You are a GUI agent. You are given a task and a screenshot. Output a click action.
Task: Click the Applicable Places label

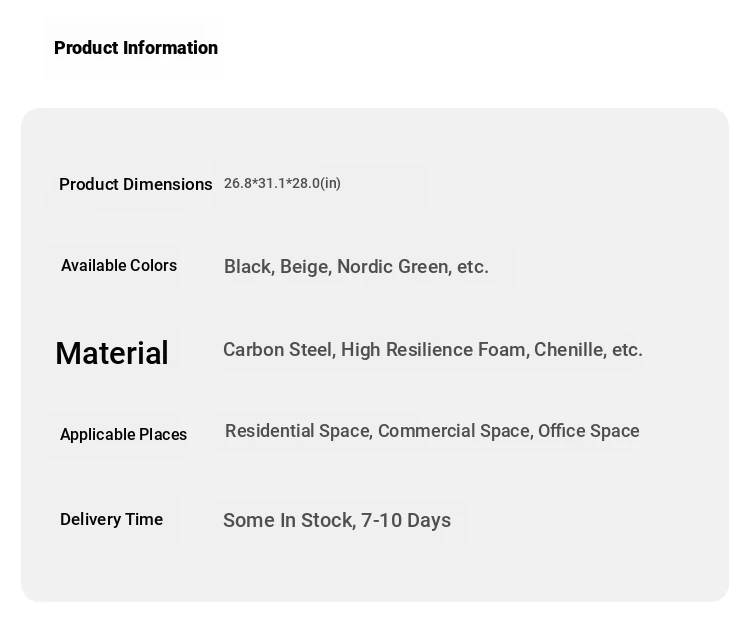coord(123,435)
